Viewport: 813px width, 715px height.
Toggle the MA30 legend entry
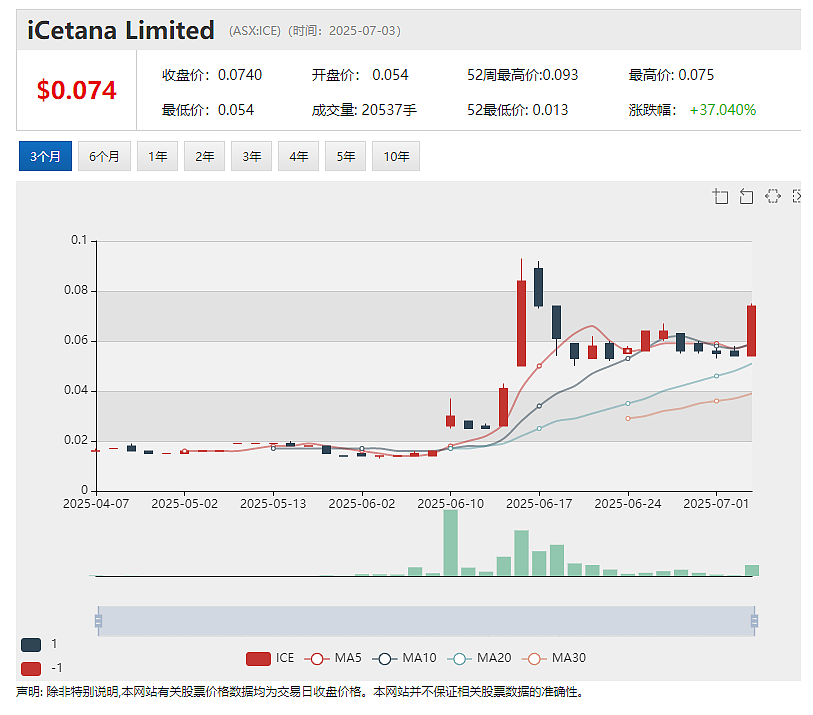[554, 658]
